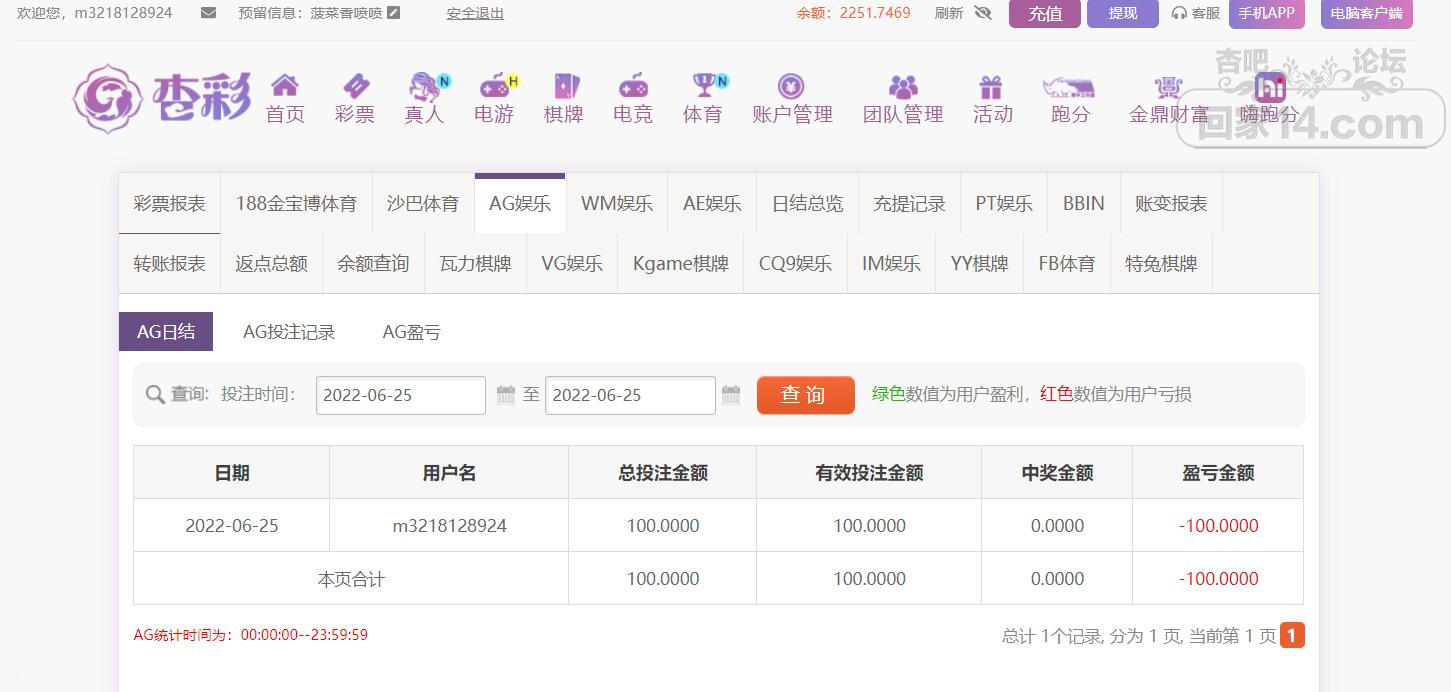Screen dimensions: 1451x692
Task: Click the mail envelope icon
Action: [x=208, y=13]
